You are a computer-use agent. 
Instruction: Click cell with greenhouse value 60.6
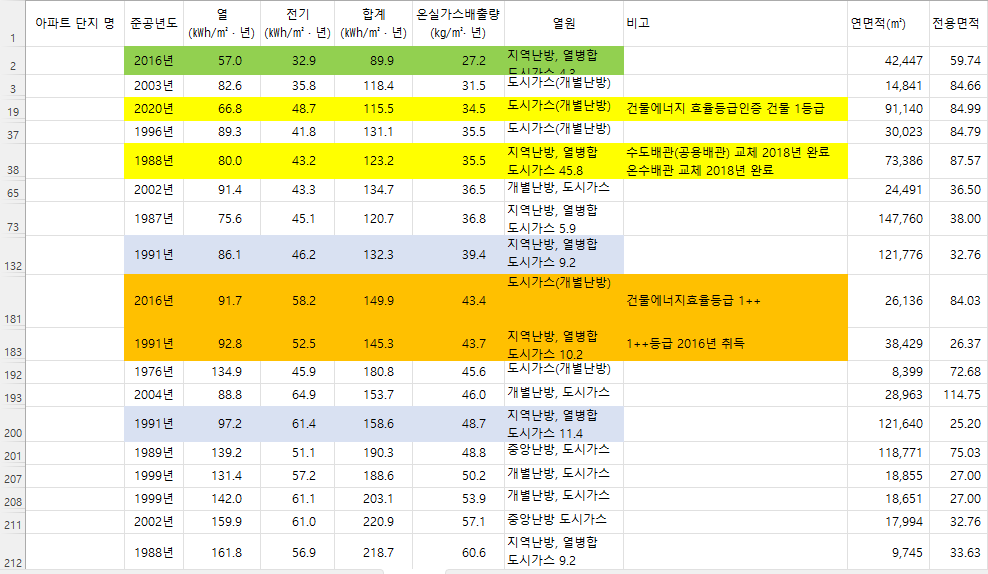(458, 553)
